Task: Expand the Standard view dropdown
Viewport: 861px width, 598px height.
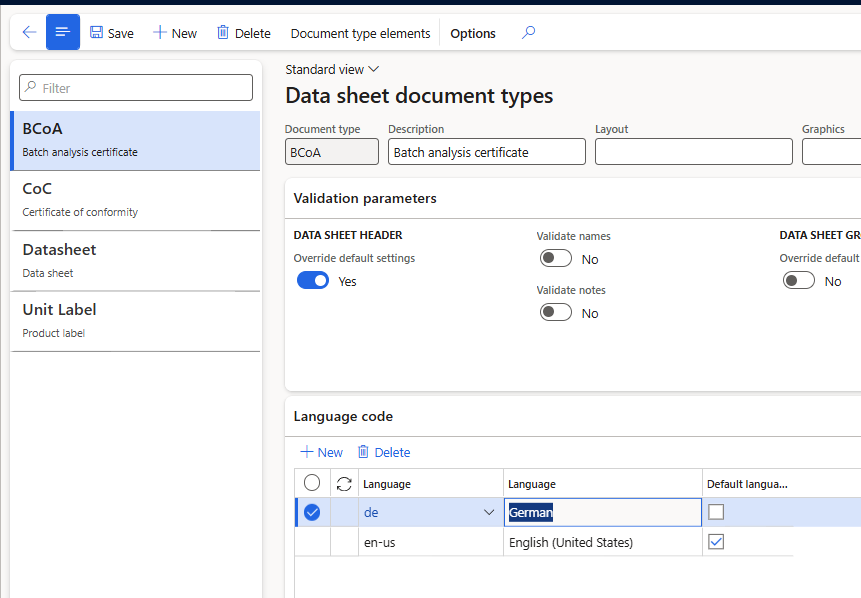Action: pos(332,70)
